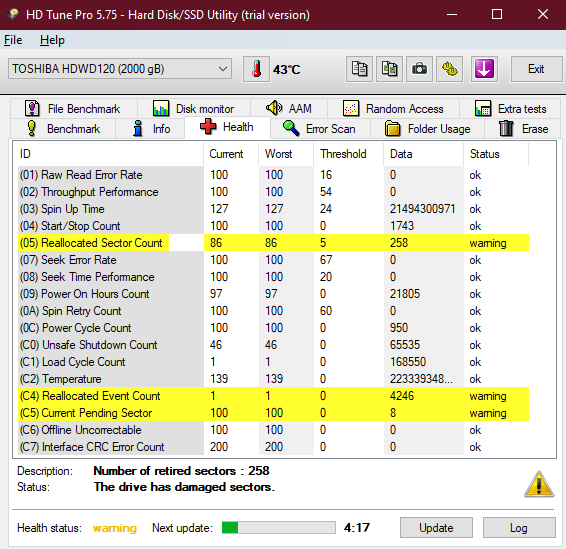
Task: Click data value 4246 in Reallocated Event row
Action: click(x=402, y=396)
